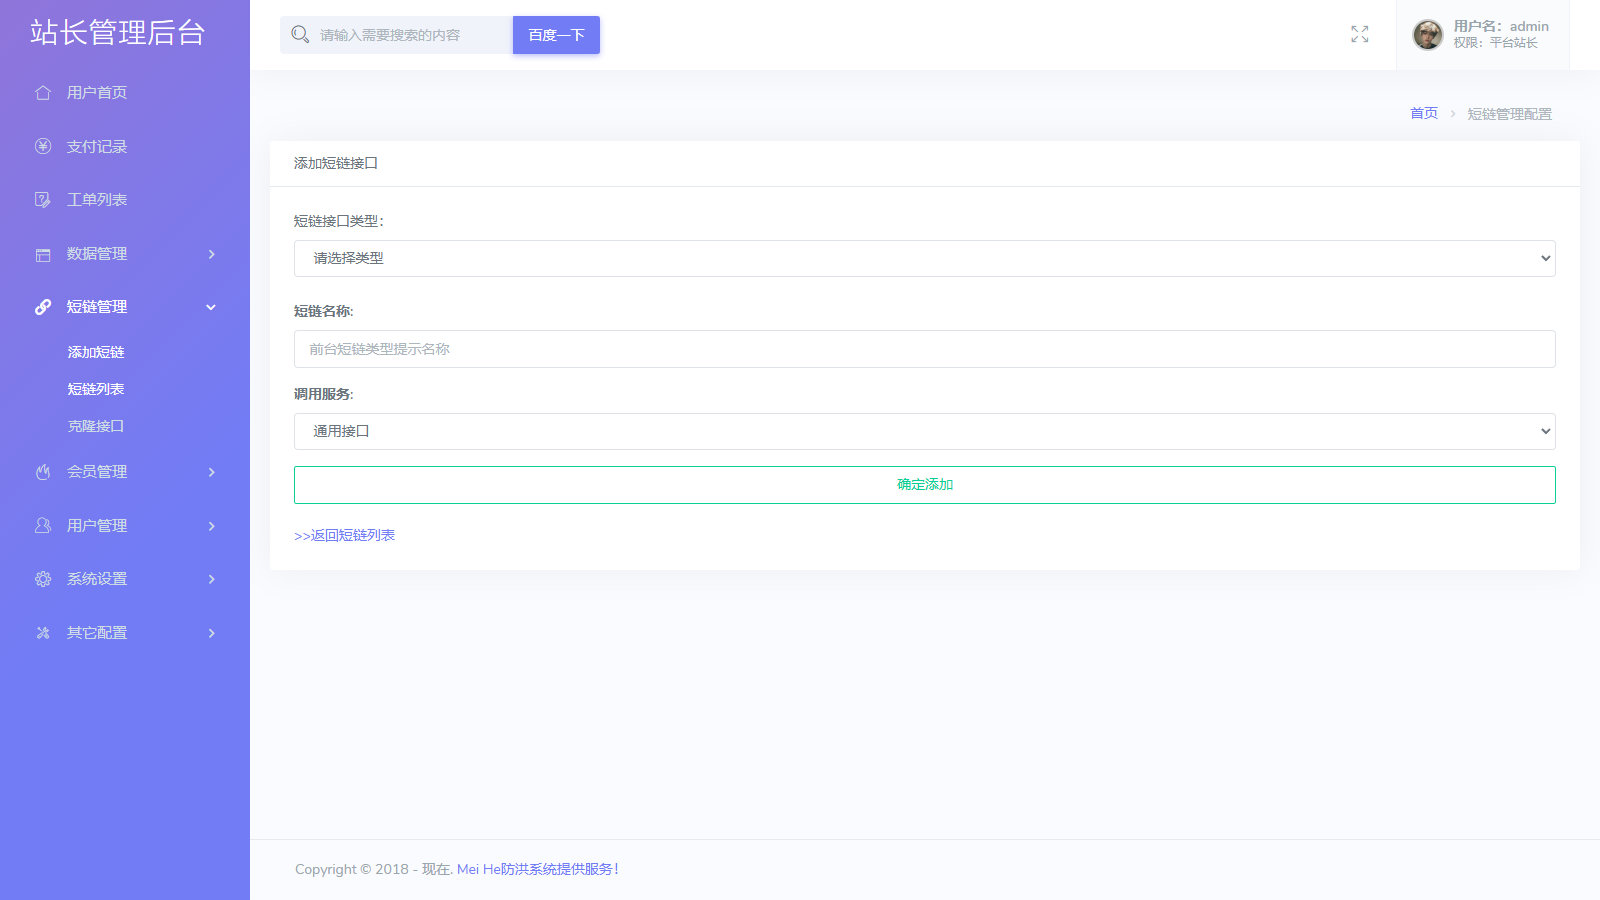
Task: Click the gear icon beside 系统设置
Action: 43,579
